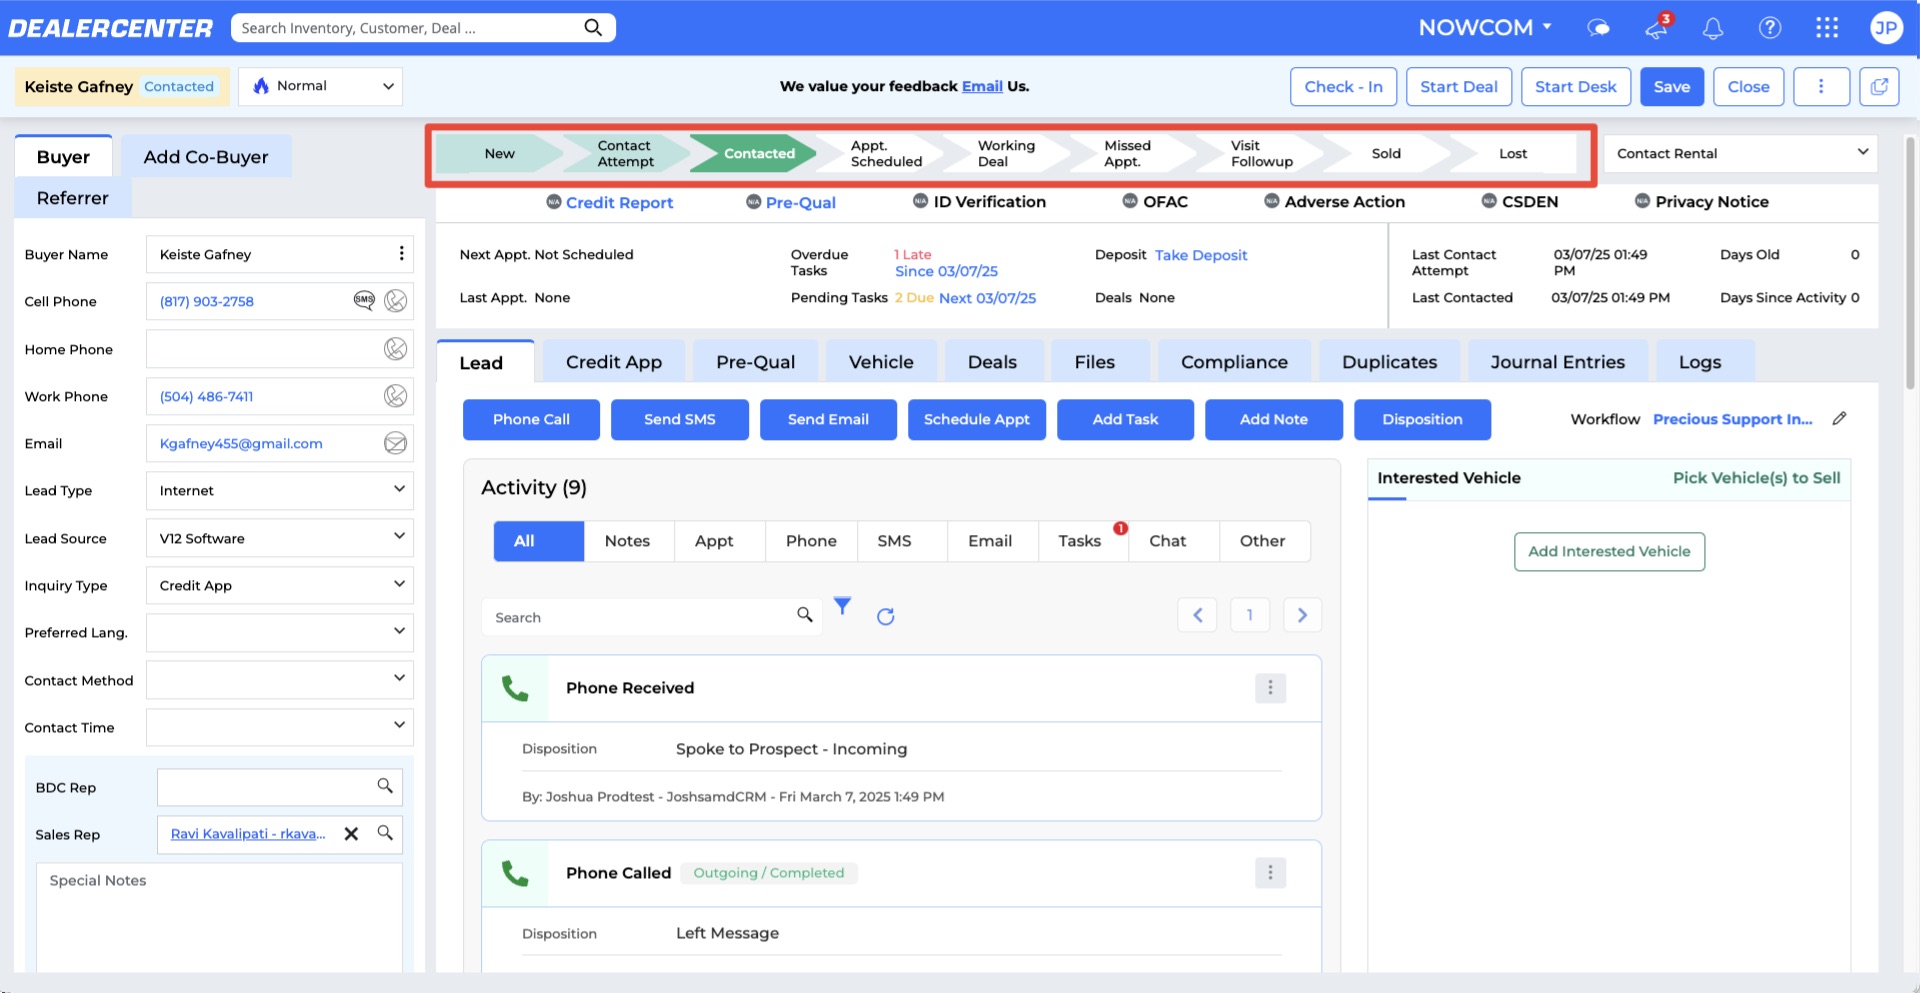
Task: Open the Contact Method dropdown
Action: pos(280,680)
